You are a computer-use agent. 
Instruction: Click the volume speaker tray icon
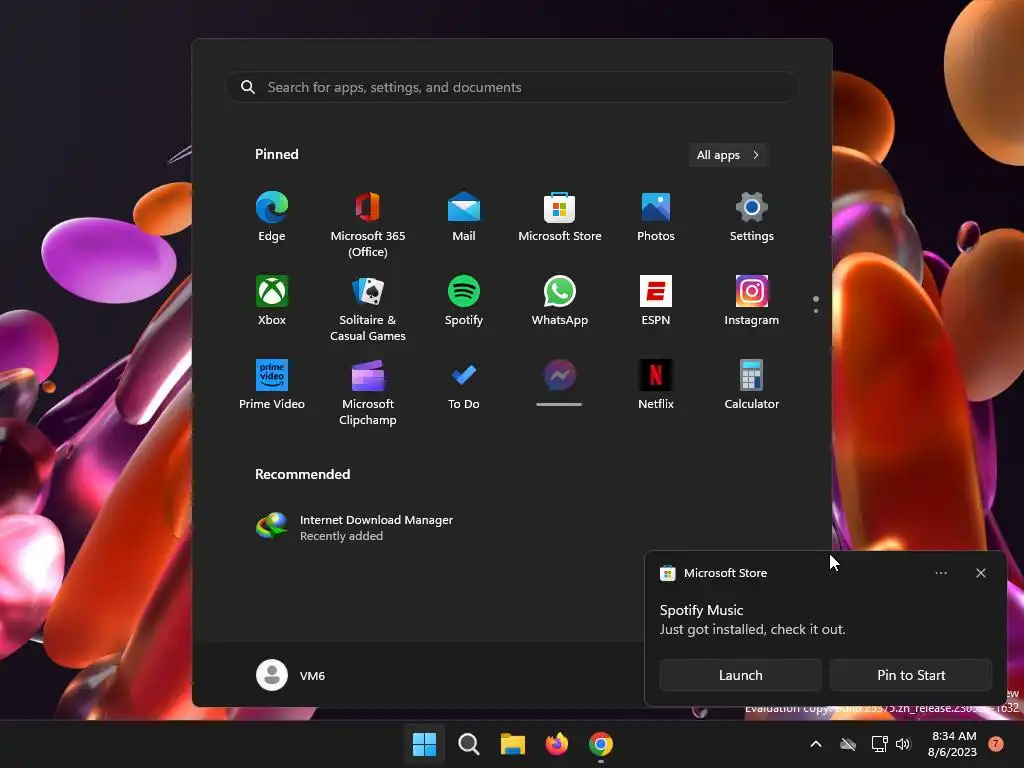(903, 744)
